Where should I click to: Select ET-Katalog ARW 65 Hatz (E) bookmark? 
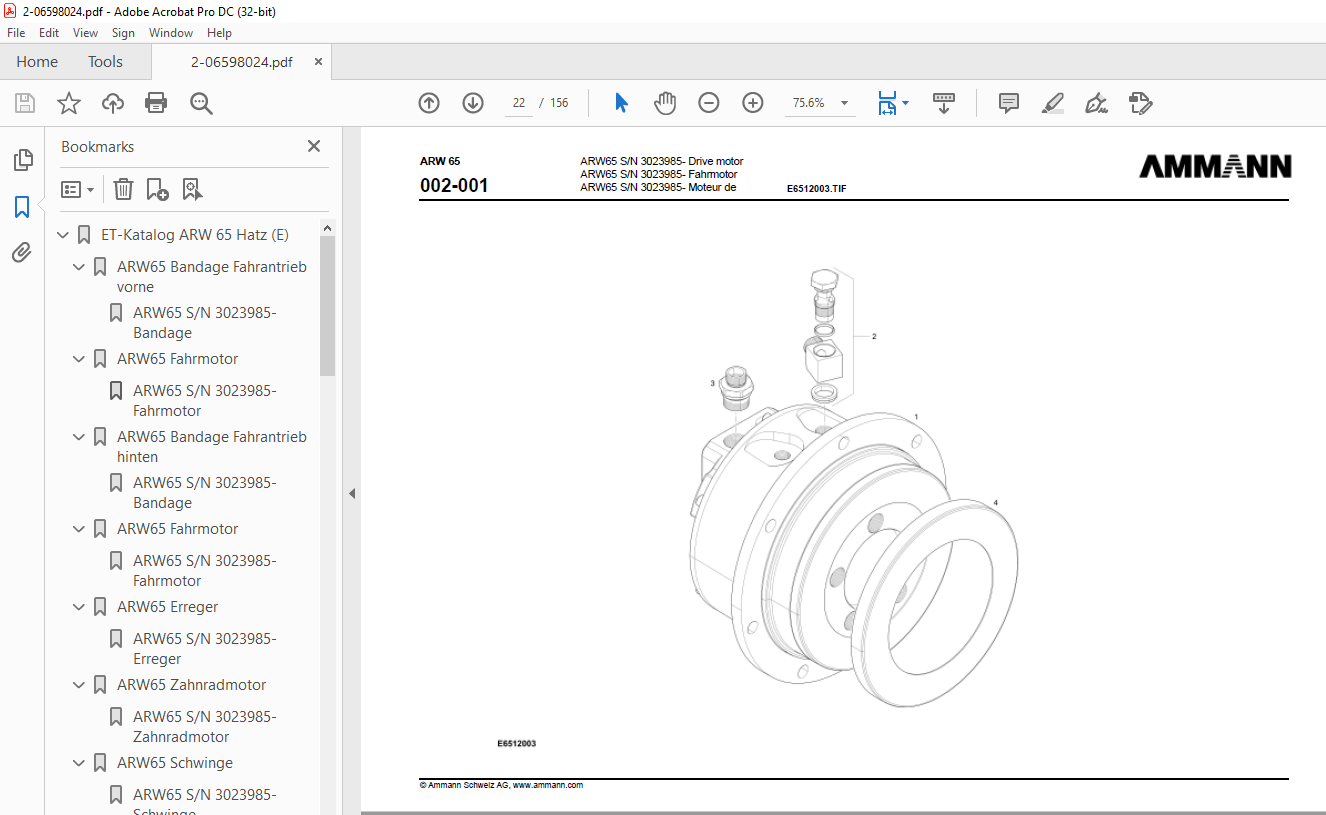point(195,235)
